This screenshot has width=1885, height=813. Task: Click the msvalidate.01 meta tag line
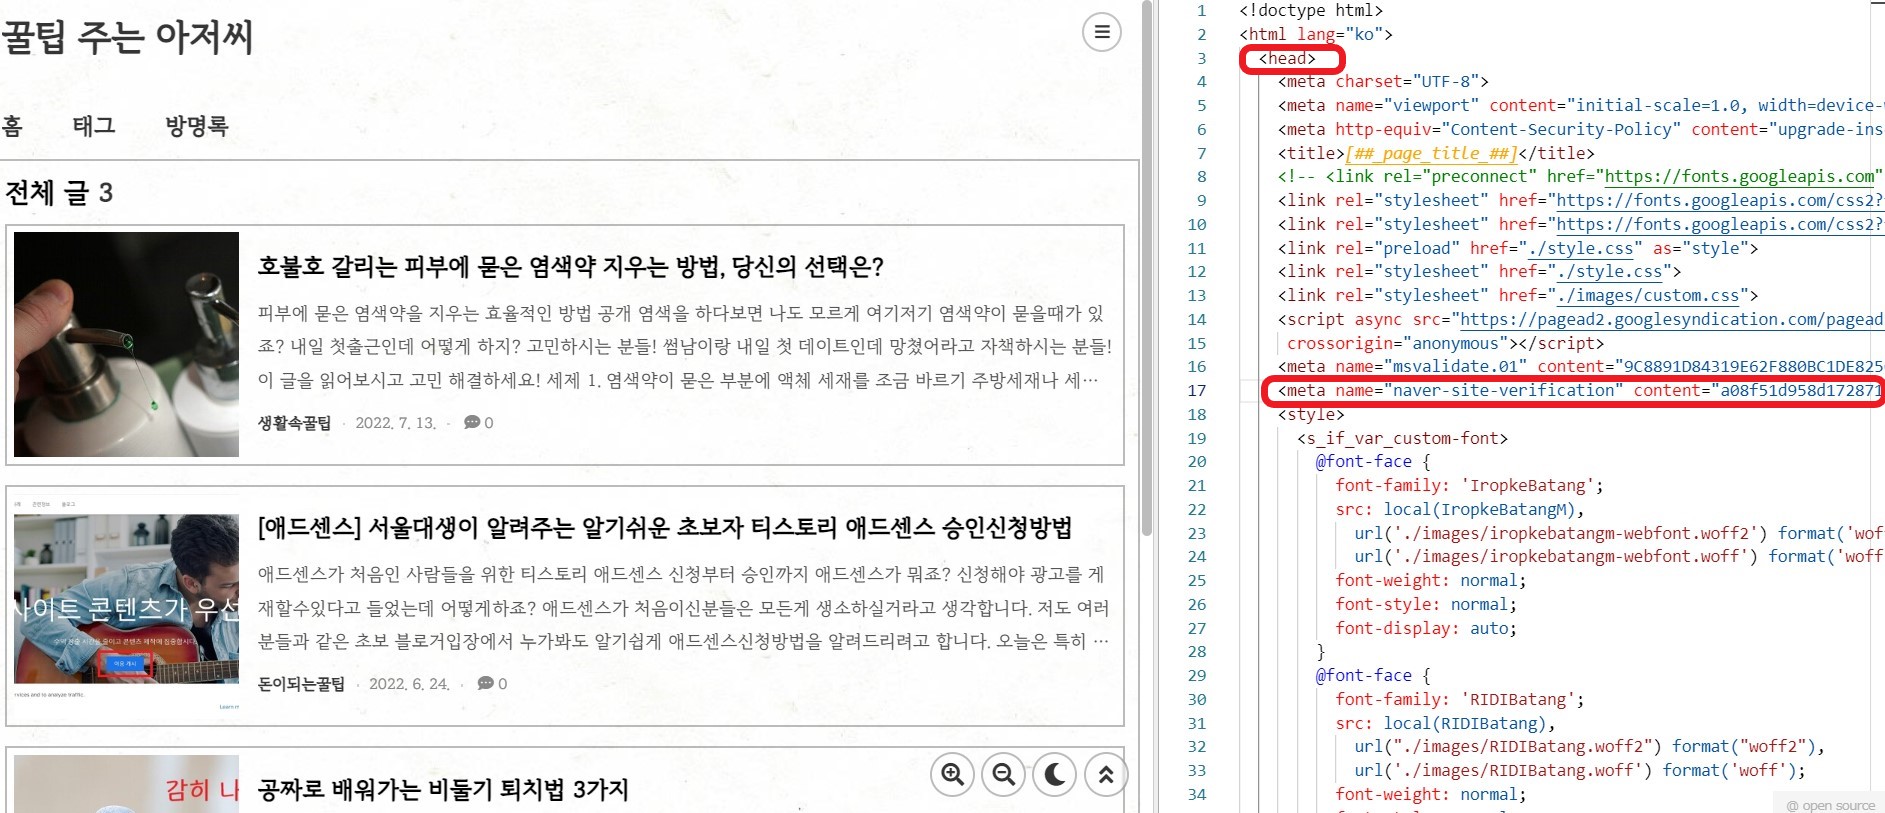(1580, 367)
